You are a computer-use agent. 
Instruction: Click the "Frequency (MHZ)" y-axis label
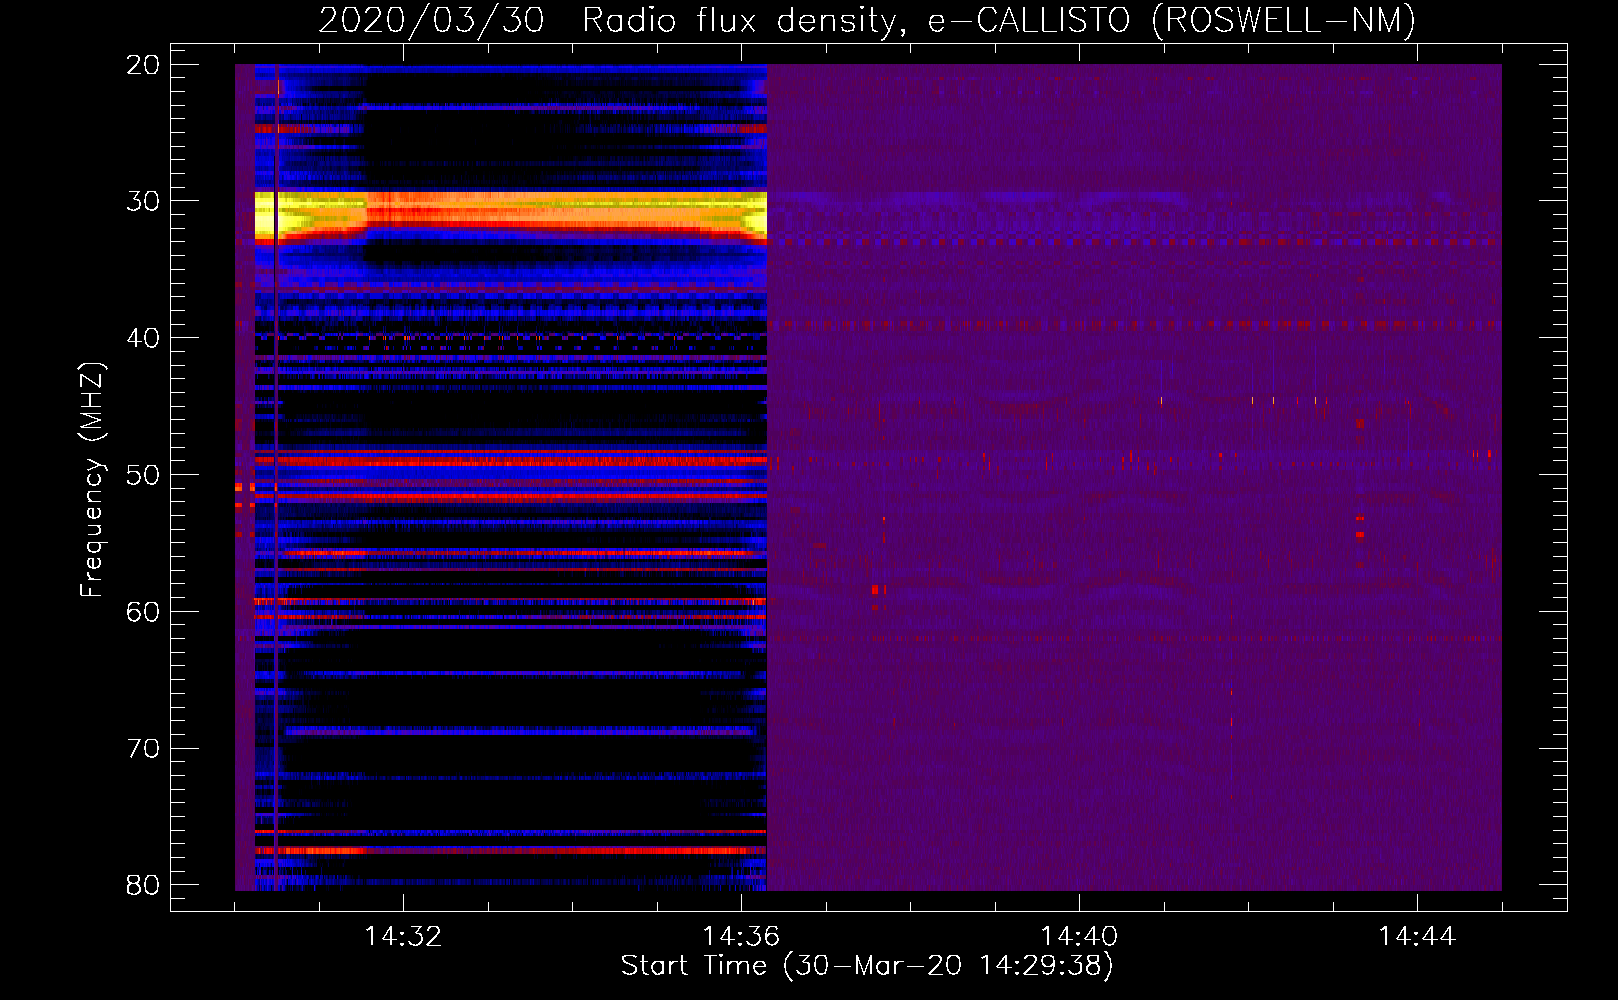[92, 479]
